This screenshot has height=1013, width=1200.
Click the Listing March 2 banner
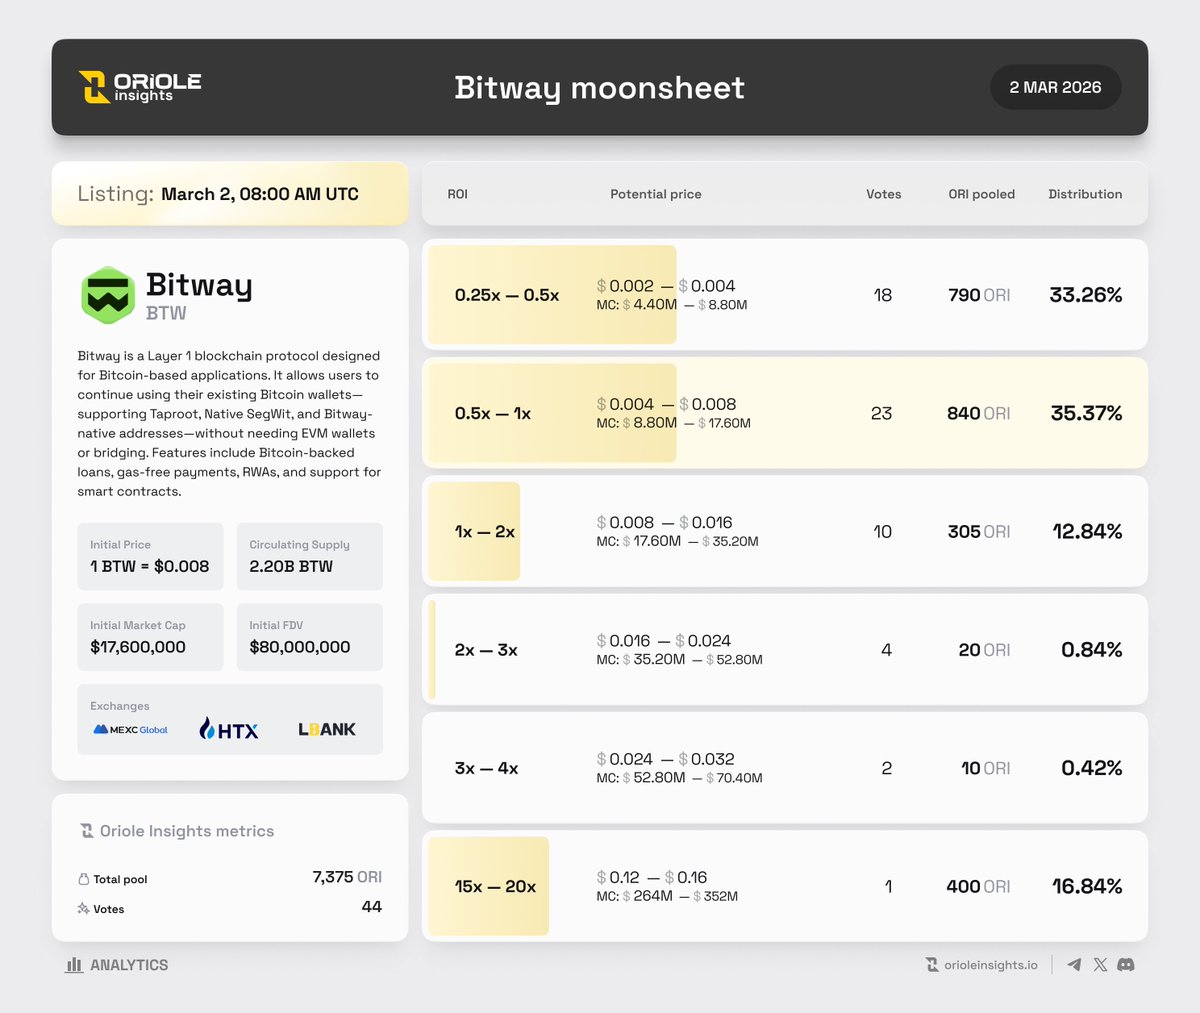point(230,194)
